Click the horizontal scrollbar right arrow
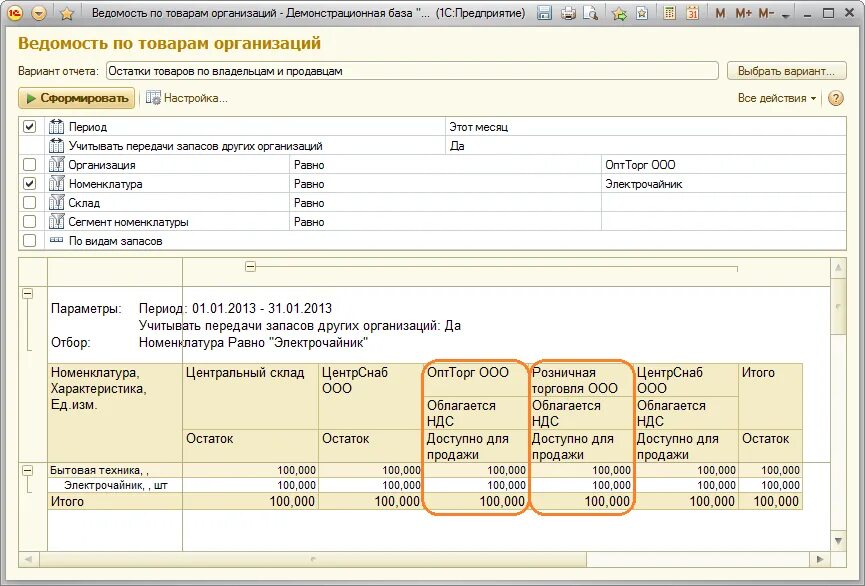 [x=820, y=559]
